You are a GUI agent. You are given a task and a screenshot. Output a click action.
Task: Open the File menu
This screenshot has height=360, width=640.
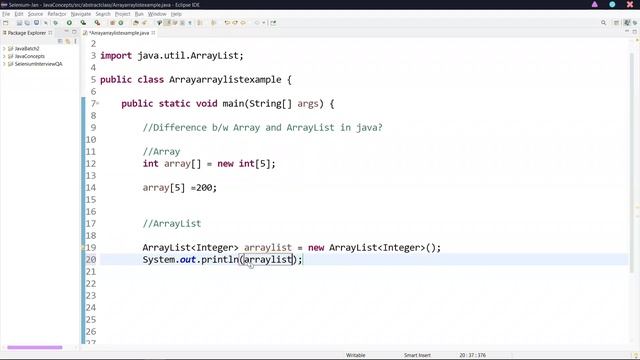[x=6, y=14]
